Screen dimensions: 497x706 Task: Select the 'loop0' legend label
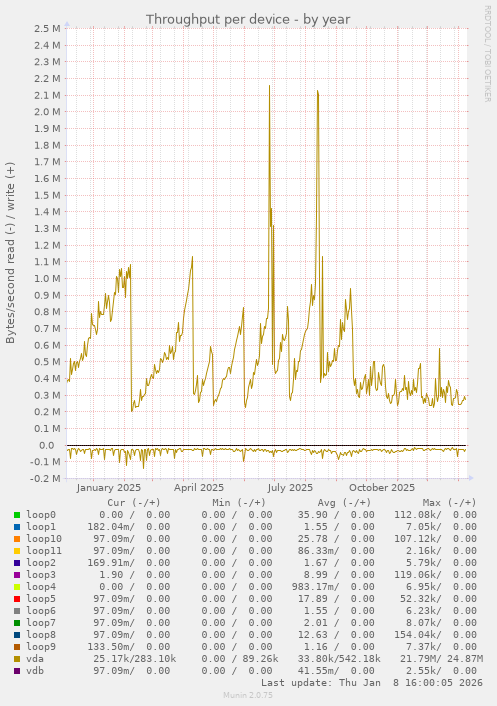pyautogui.click(x=41, y=515)
